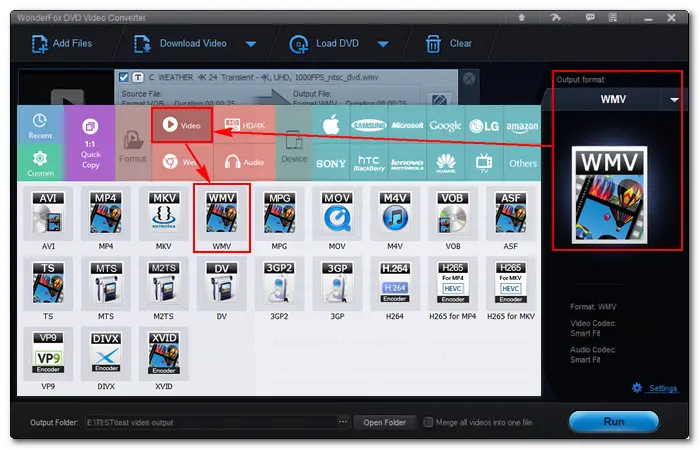Pick the DIVX encoder format
This screenshot has height=450, width=700.
(x=106, y=353)
